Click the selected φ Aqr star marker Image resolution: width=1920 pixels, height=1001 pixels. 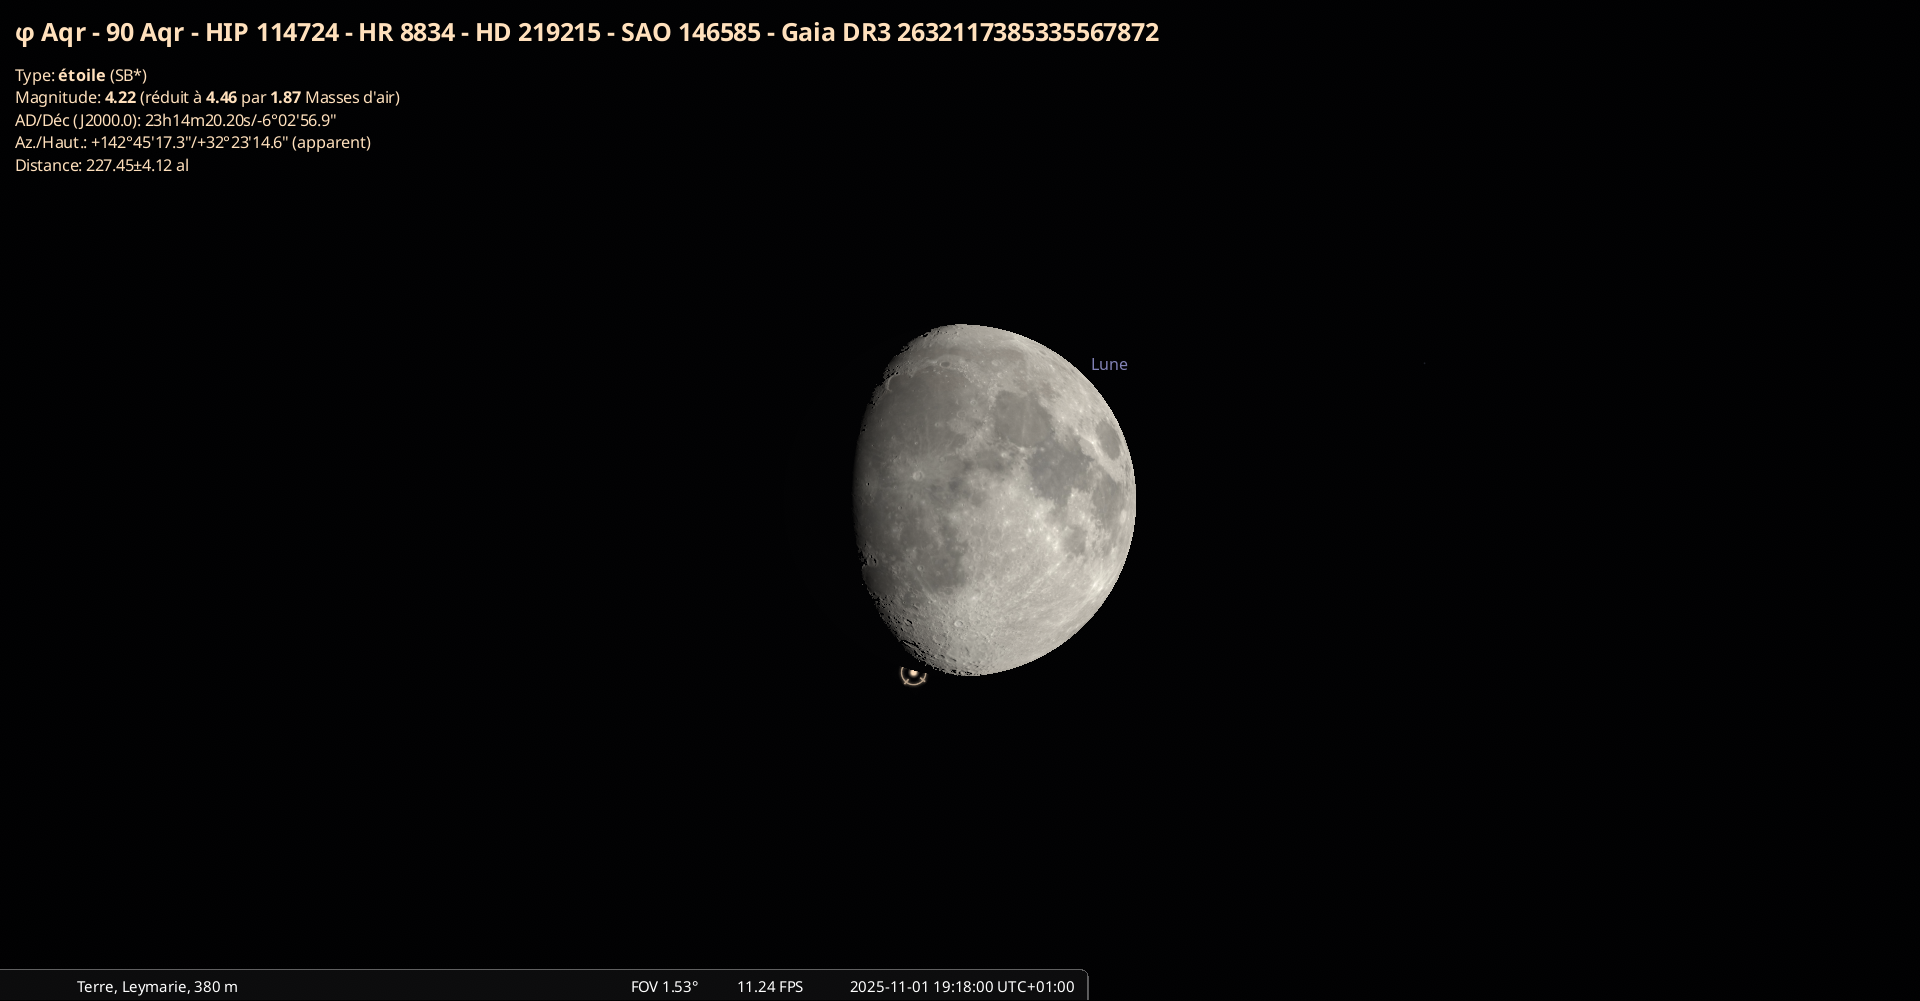click(913, 675)
